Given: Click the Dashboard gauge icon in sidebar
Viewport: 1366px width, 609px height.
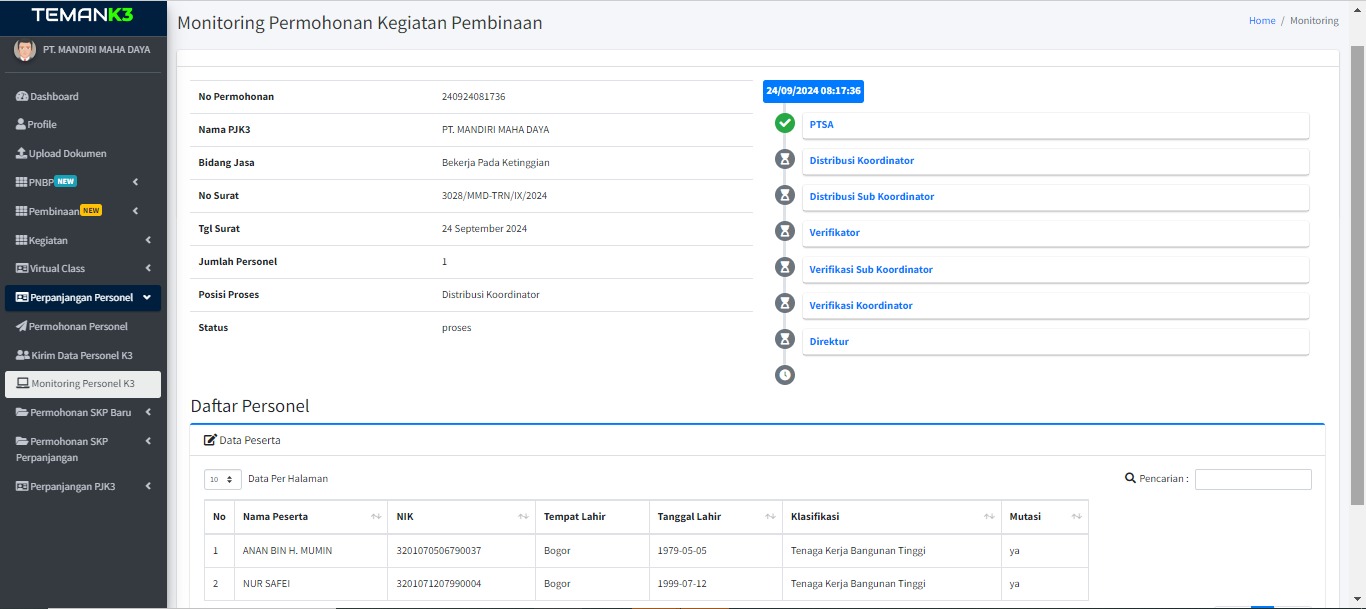Looking at the screenshot, I should click(x=22, y=97).
